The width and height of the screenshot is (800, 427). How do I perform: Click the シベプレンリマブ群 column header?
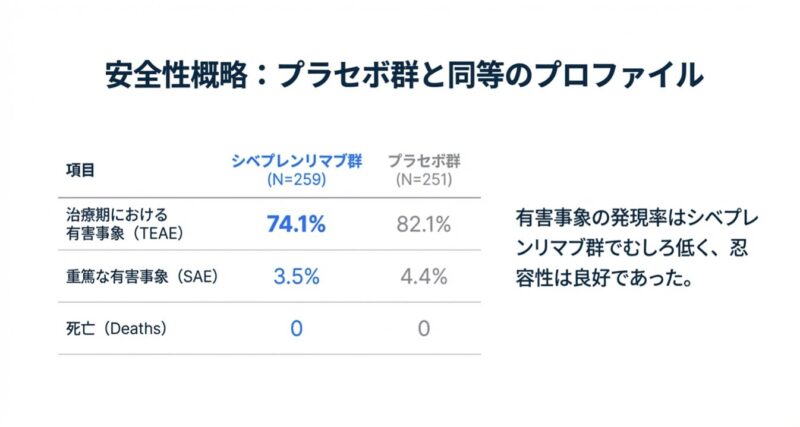coord(296,162)
